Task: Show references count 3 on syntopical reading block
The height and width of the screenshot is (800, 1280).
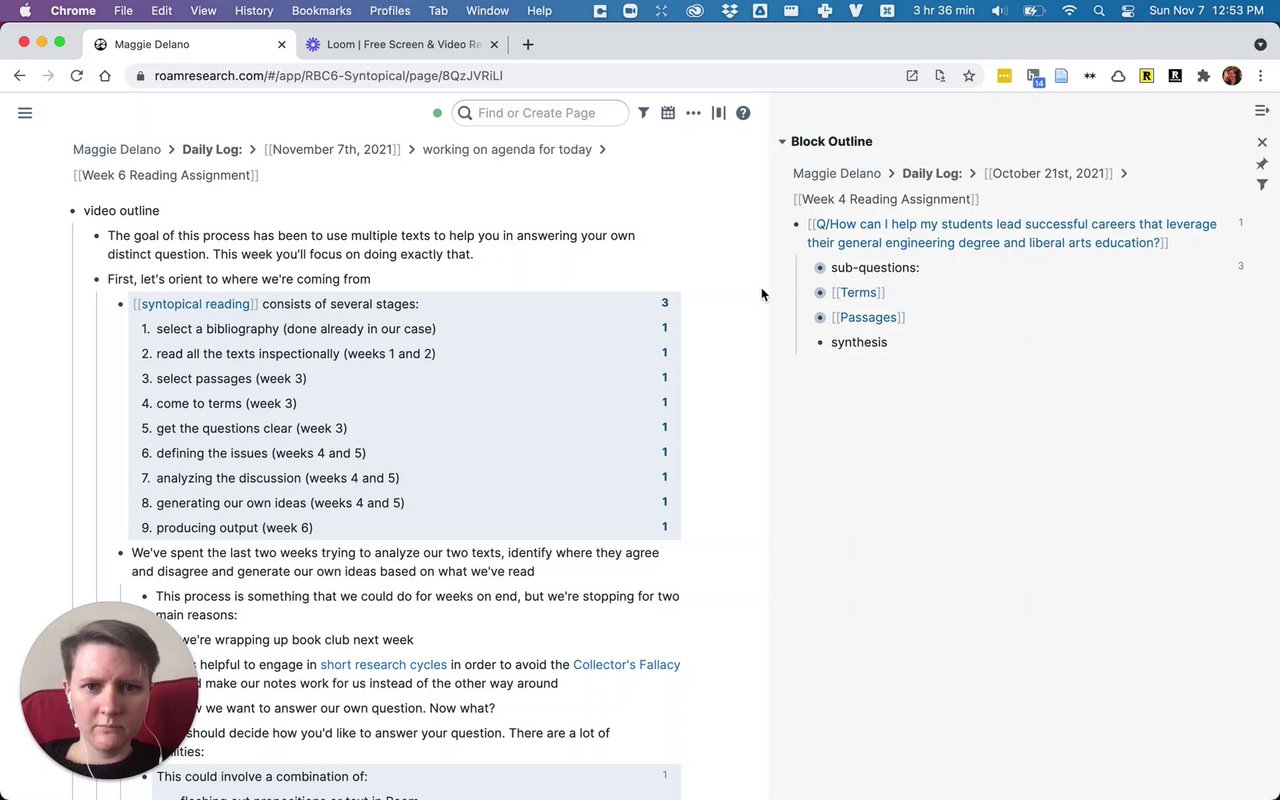Action: 664,303
